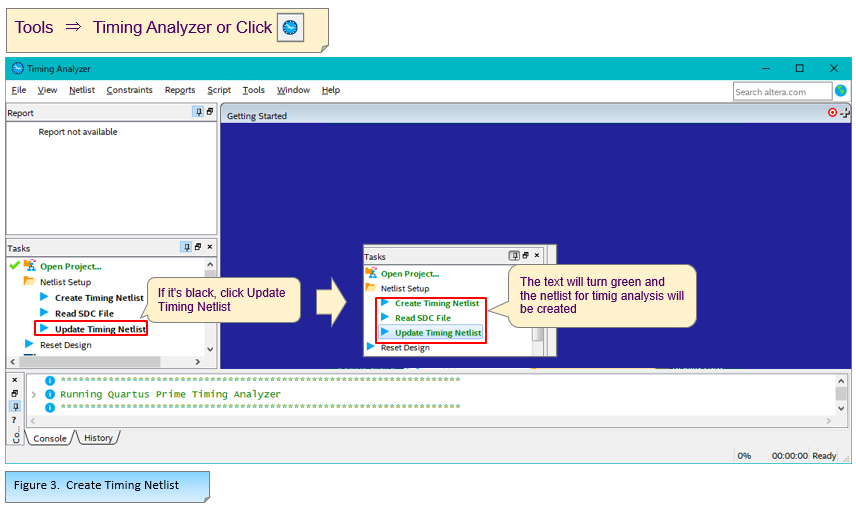Click the Read SDC File play arrow in left panel
The width and height of the screenshot is (856, 507).
click(x=44, y=313)
